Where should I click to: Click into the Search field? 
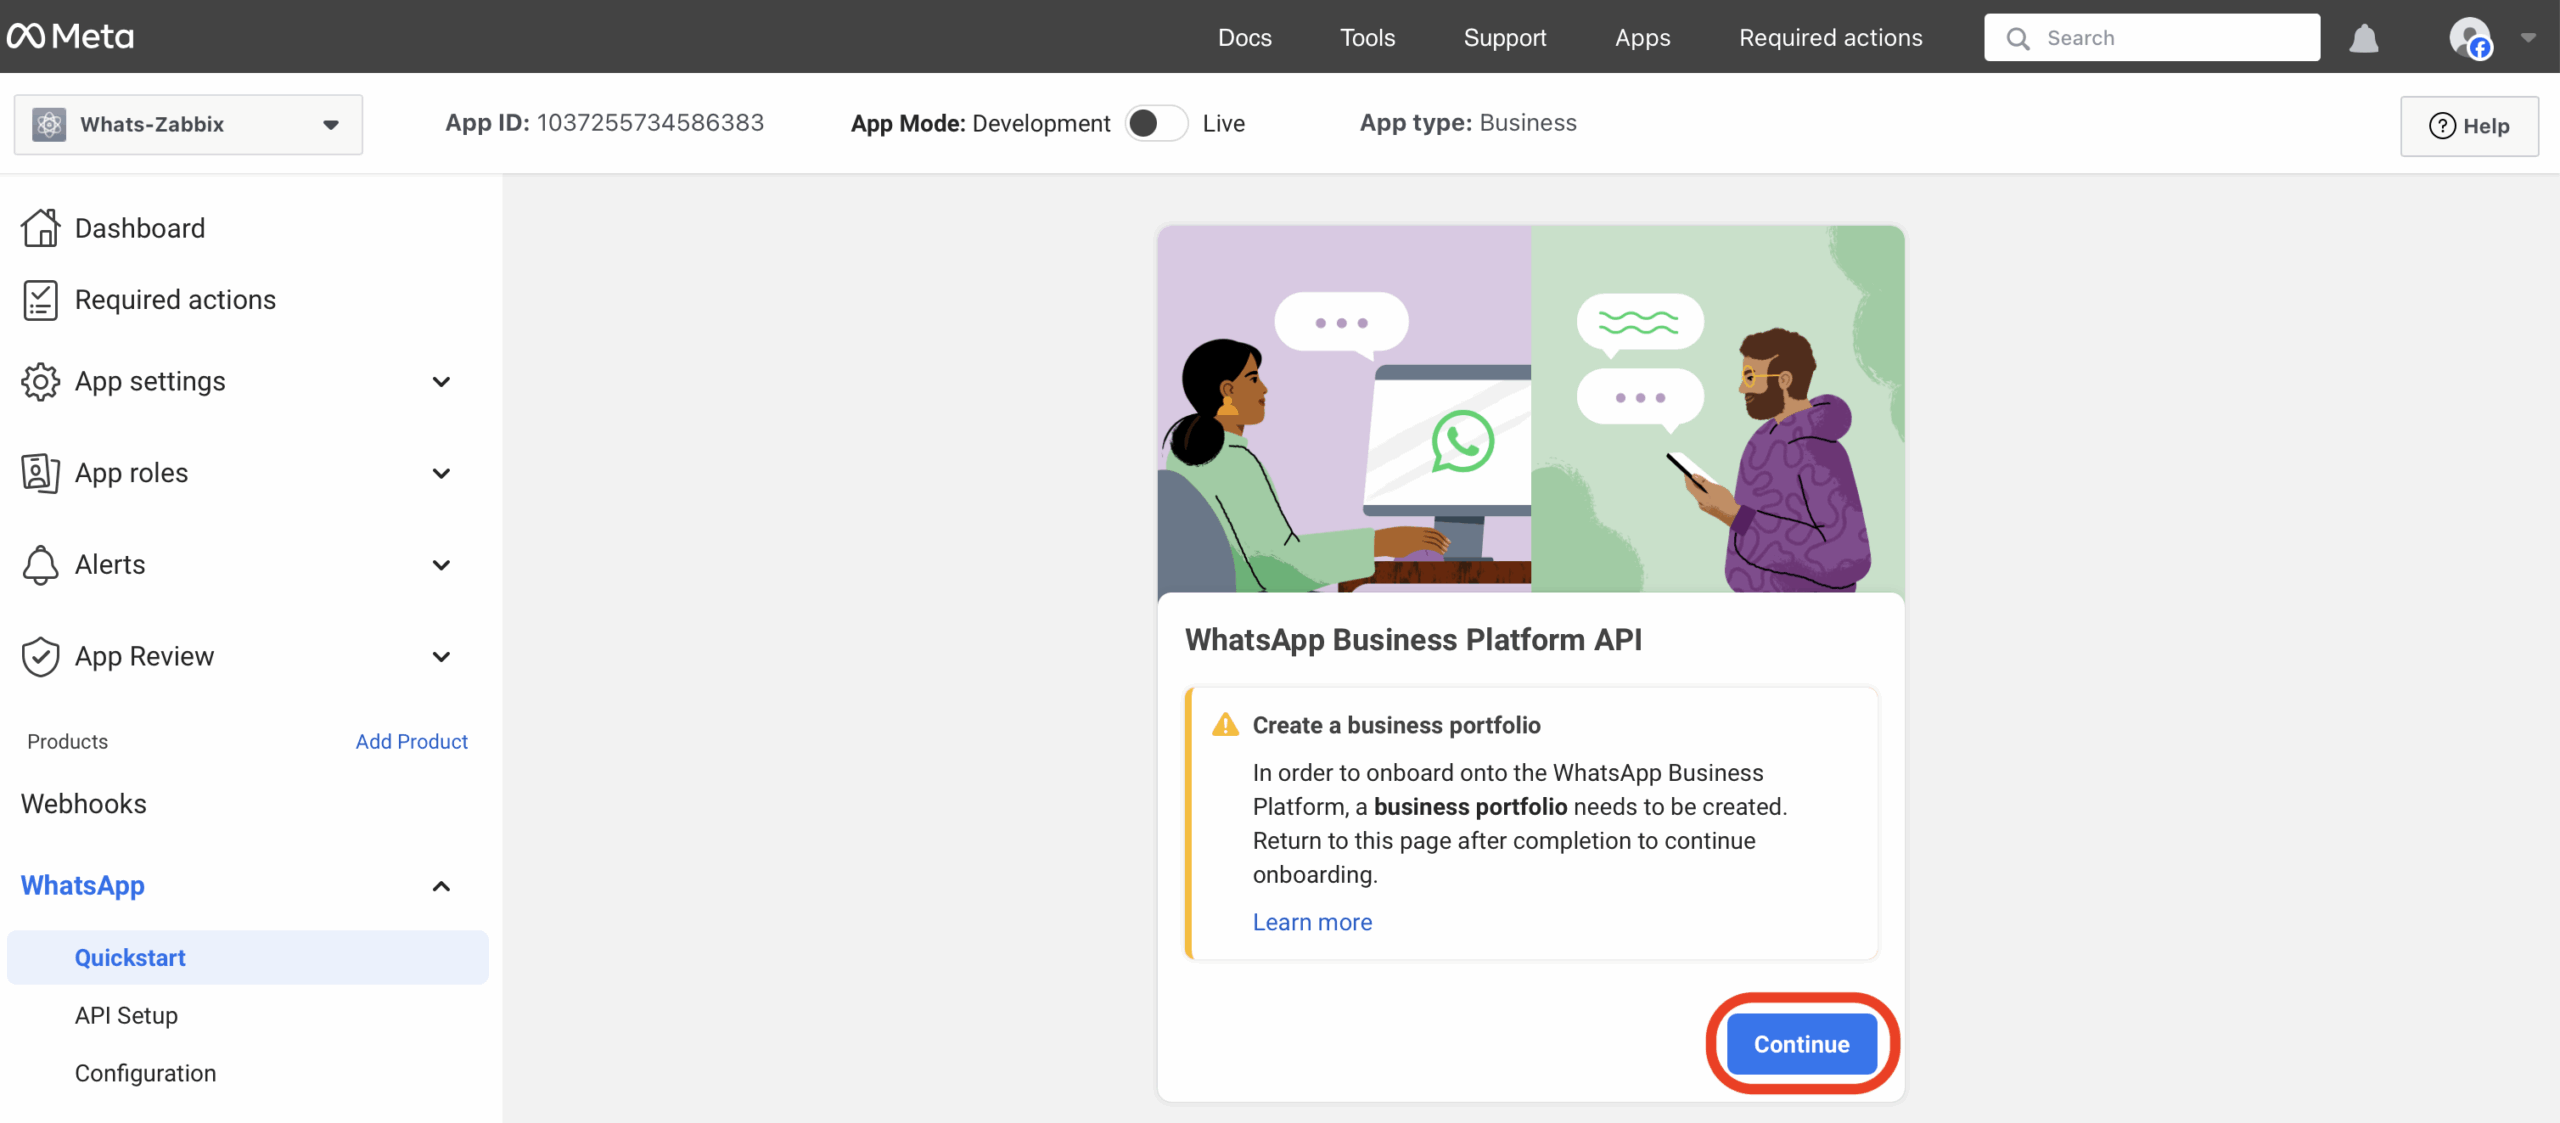pyautogui.click(x=2152, y=38)
